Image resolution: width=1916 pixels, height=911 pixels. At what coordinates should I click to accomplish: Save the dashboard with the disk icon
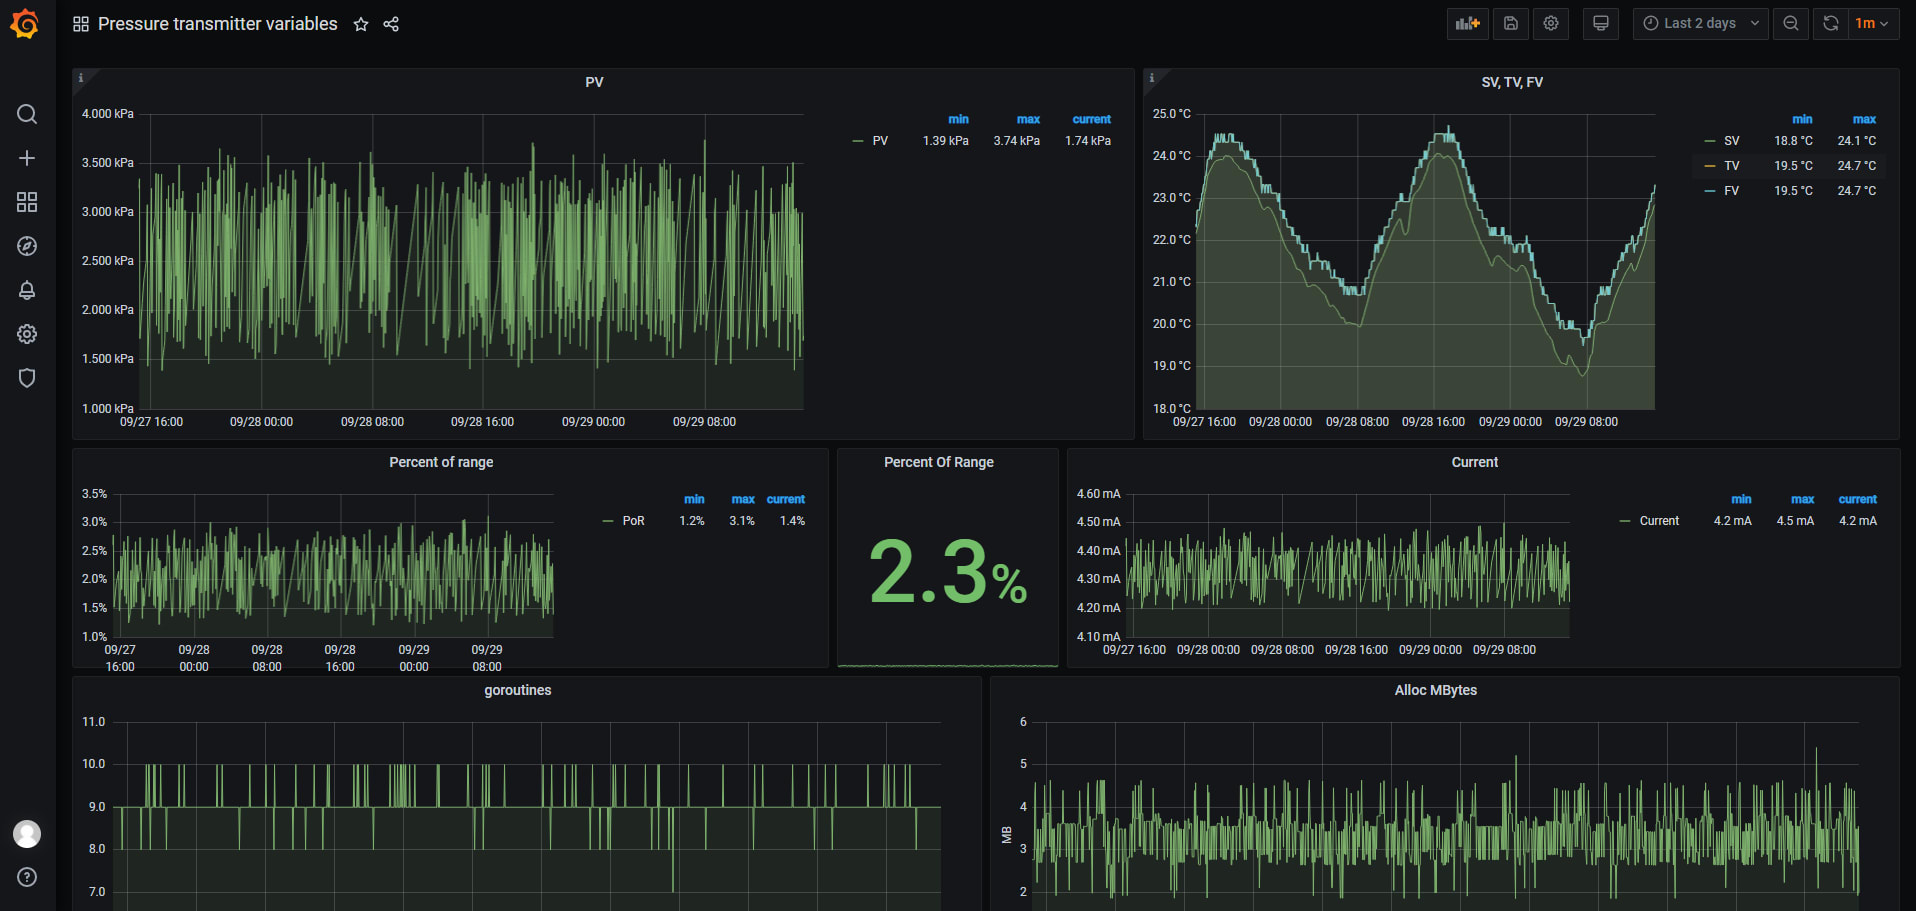pyautogui.click(x=1511, y=23)
